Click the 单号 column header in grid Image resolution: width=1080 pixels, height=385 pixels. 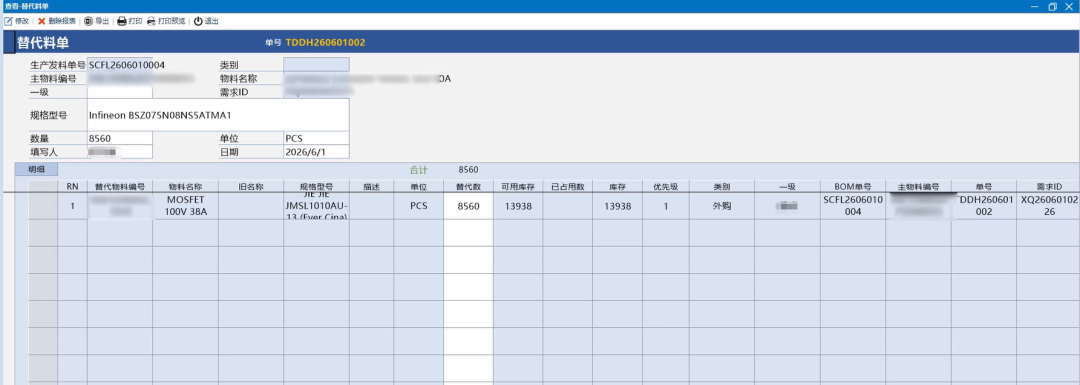pyautogui.click(x=984, y=187)
